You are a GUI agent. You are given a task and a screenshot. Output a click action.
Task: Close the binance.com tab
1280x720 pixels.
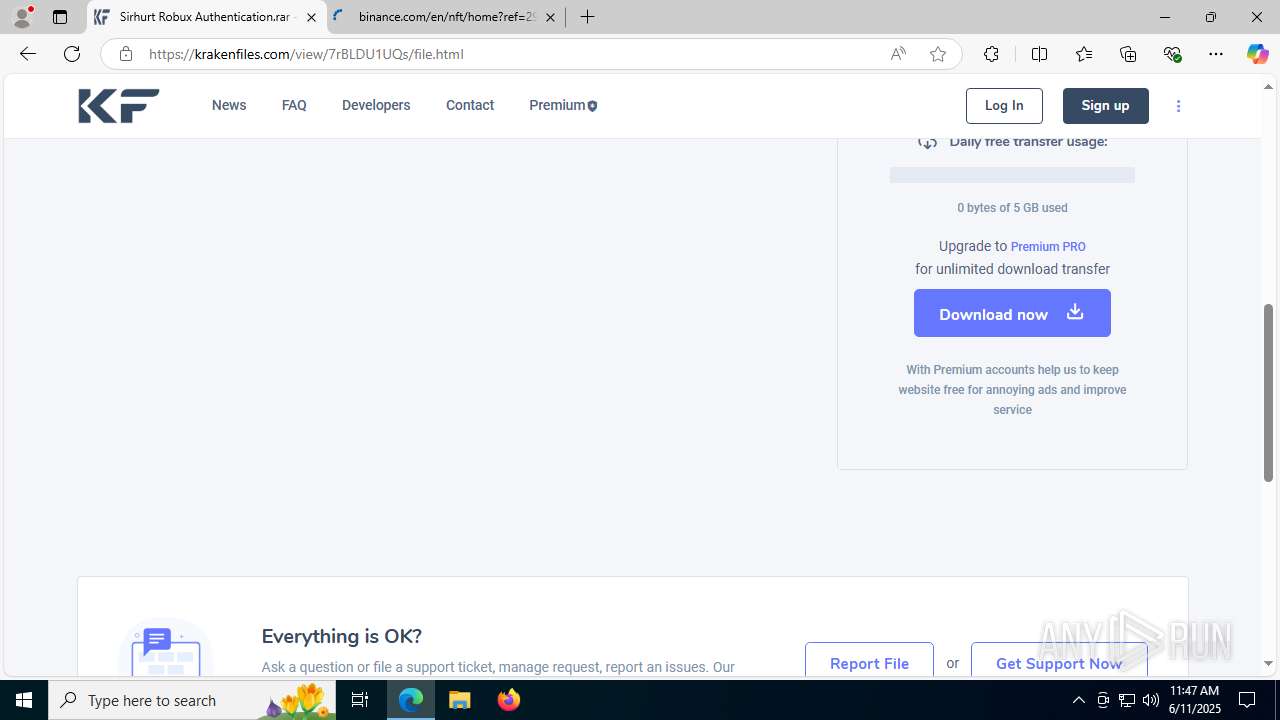550,17
